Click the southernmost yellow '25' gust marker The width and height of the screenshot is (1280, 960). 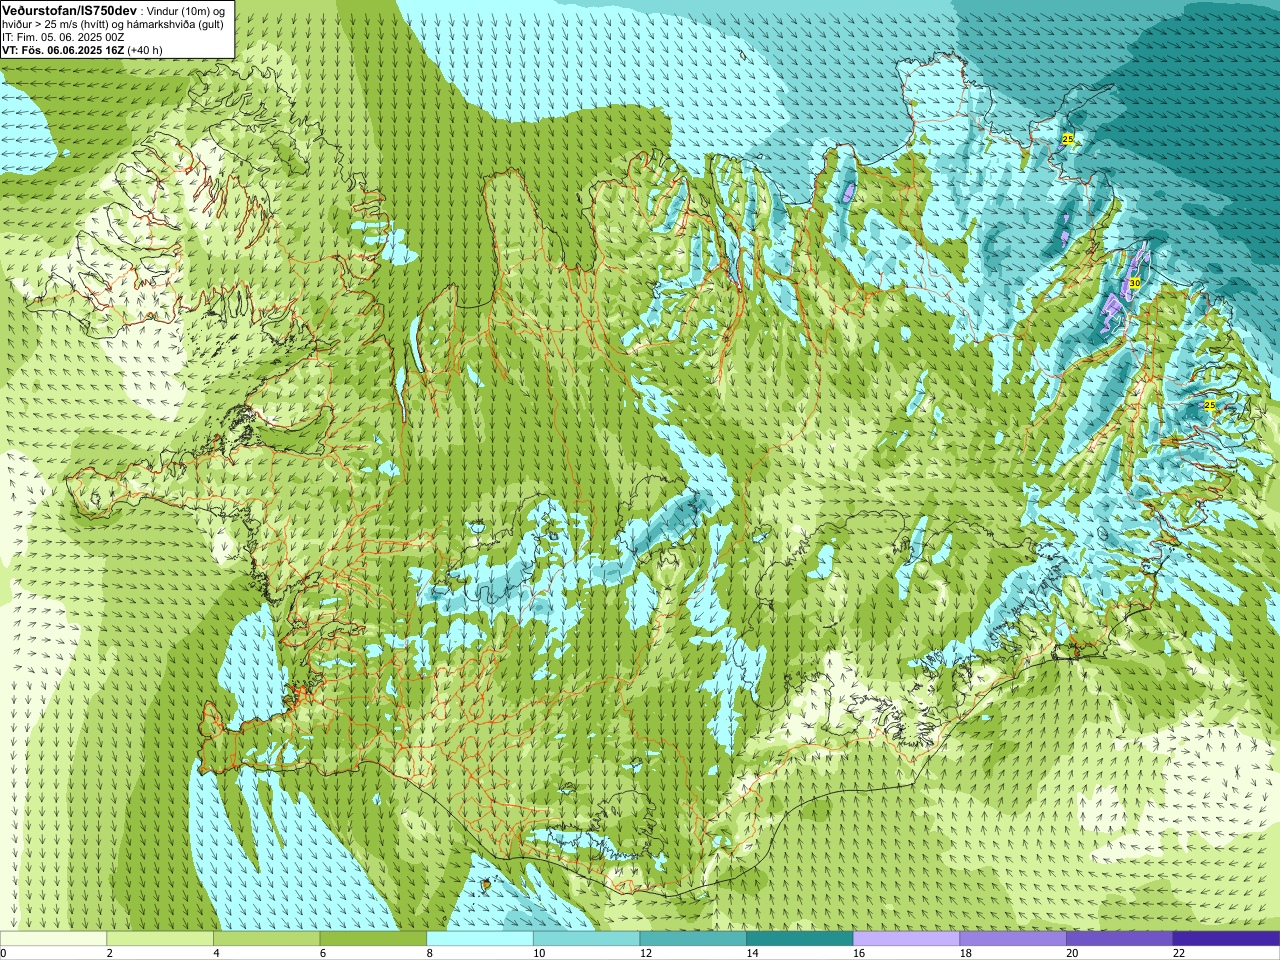tap(1210, 405)
